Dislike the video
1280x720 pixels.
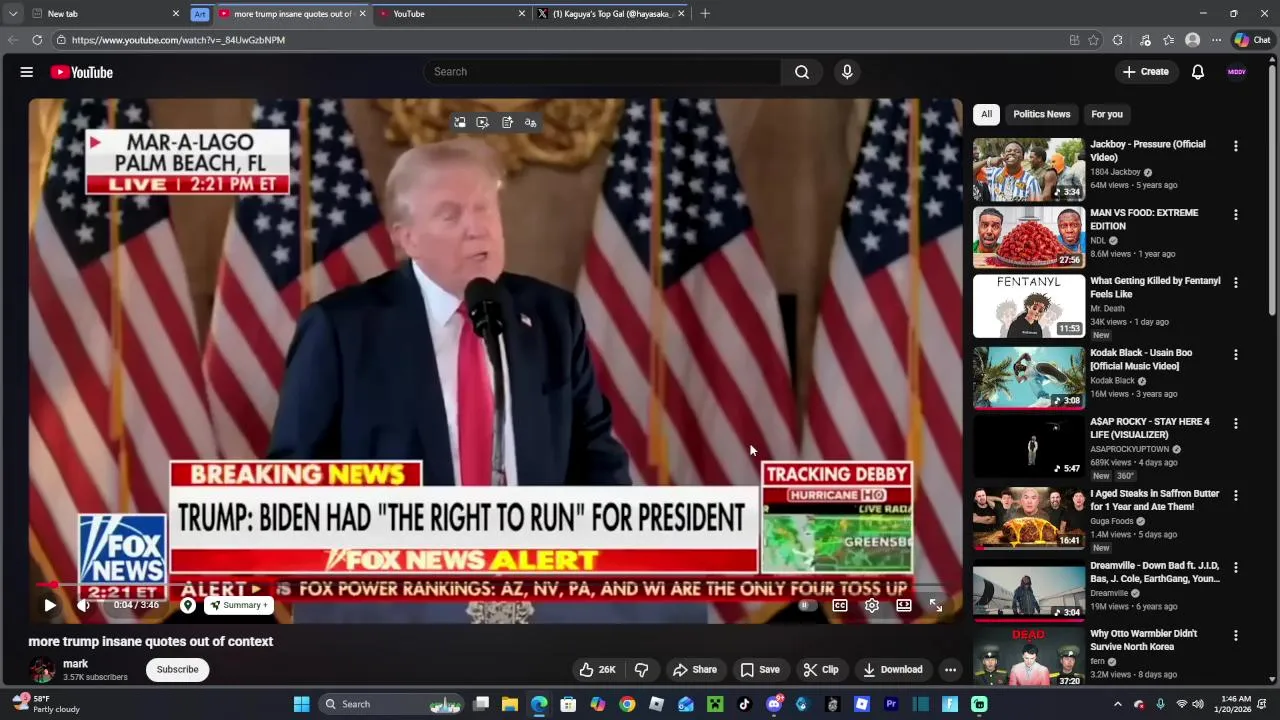(642, 670)
